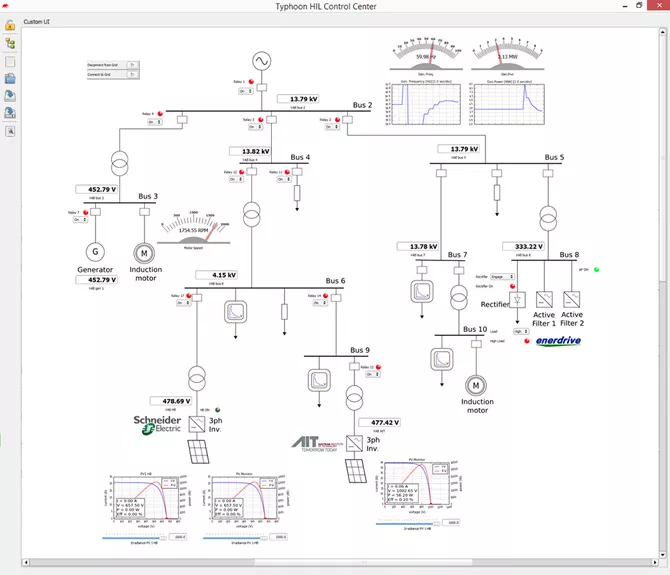The height and width of the screenshot is (575, 670).
Task: Click the Schneider 3ph Inv. converter icon
Action: coord(197,424)
